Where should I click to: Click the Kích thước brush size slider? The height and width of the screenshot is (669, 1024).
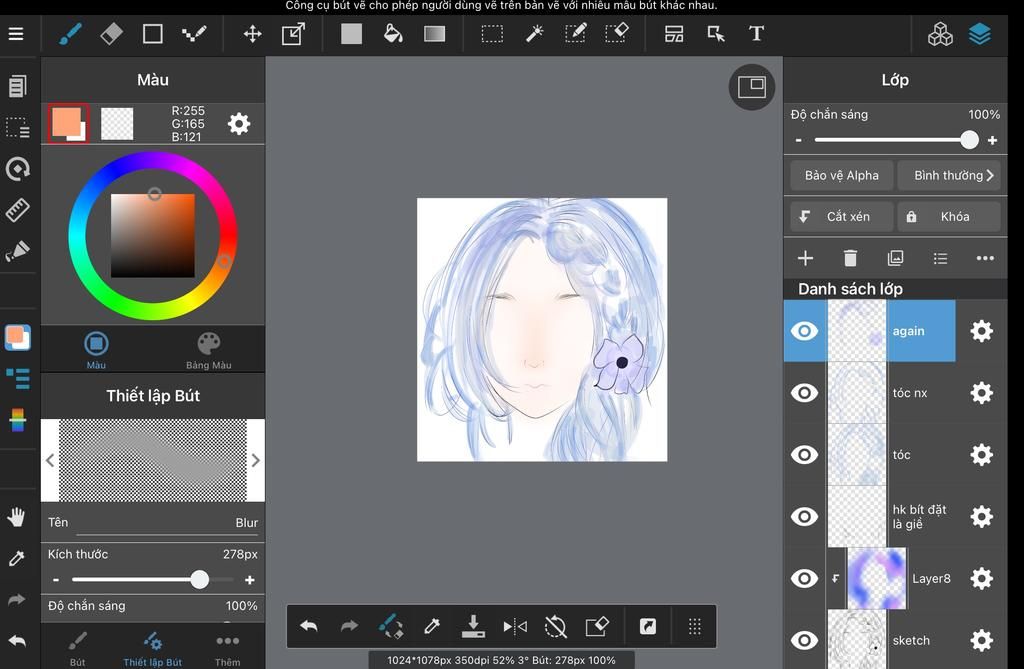pyautogui.click(x=152, y=579)
